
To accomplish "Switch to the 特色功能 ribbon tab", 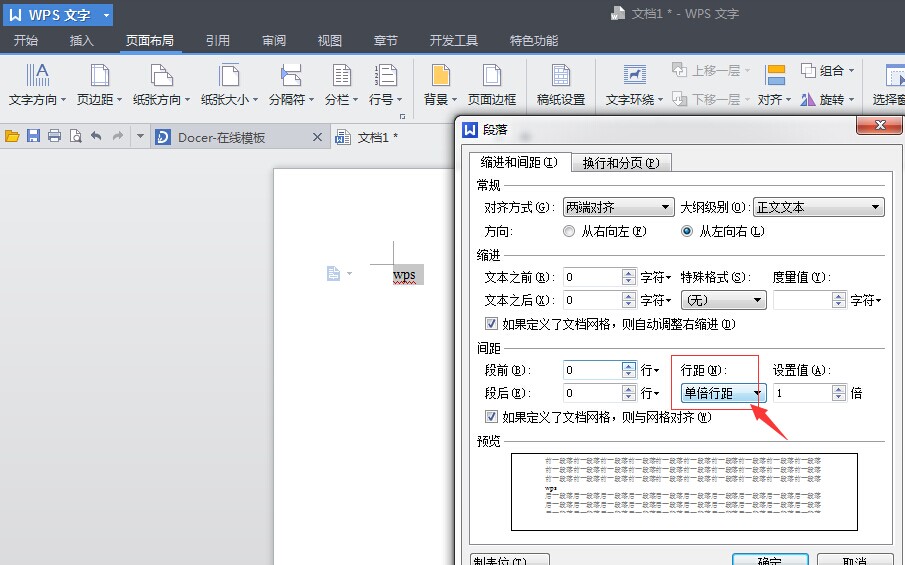I will tap(534, 40).
